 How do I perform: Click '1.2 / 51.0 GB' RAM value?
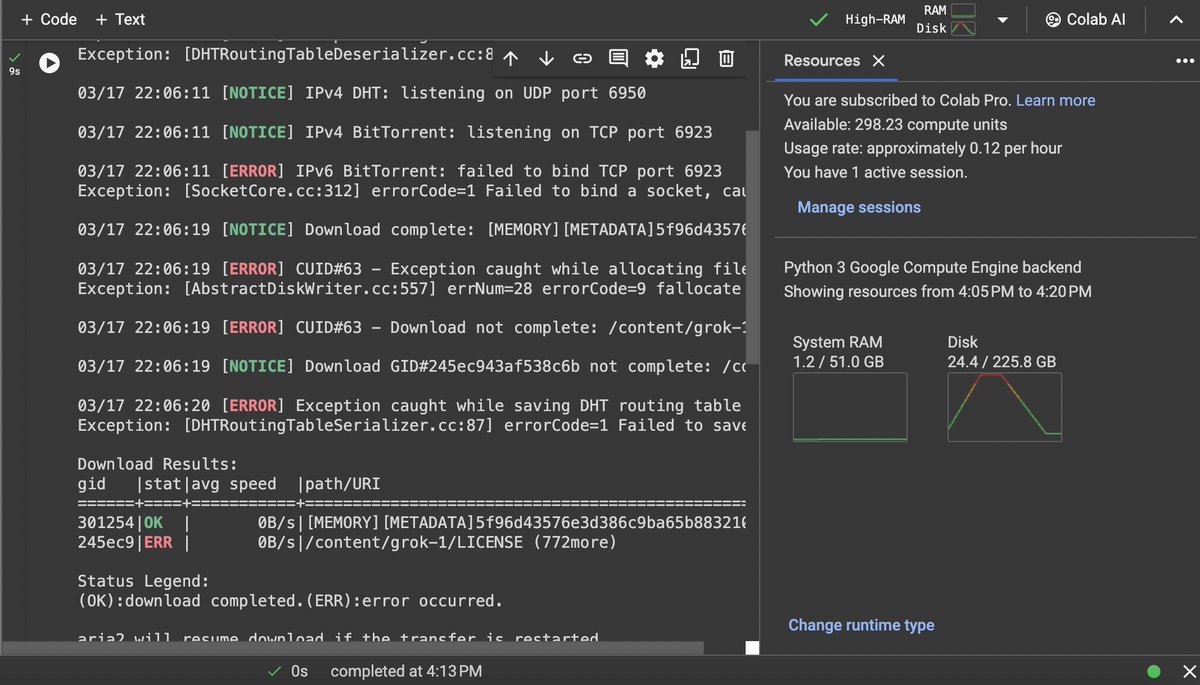(x=838, y=361)
